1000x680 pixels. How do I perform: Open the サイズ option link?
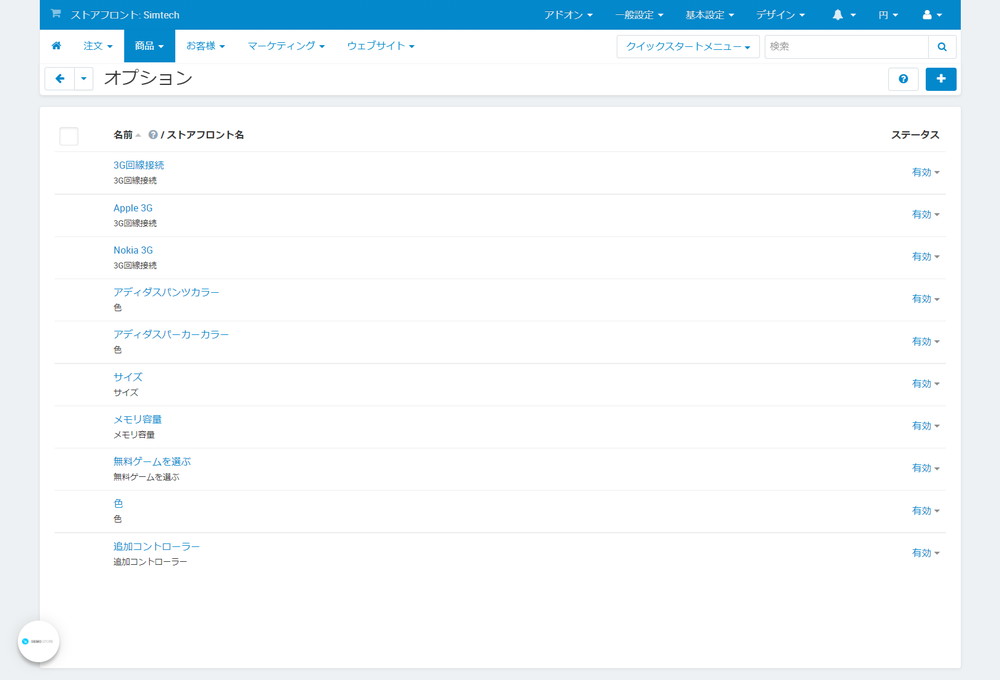pos(128,377)
